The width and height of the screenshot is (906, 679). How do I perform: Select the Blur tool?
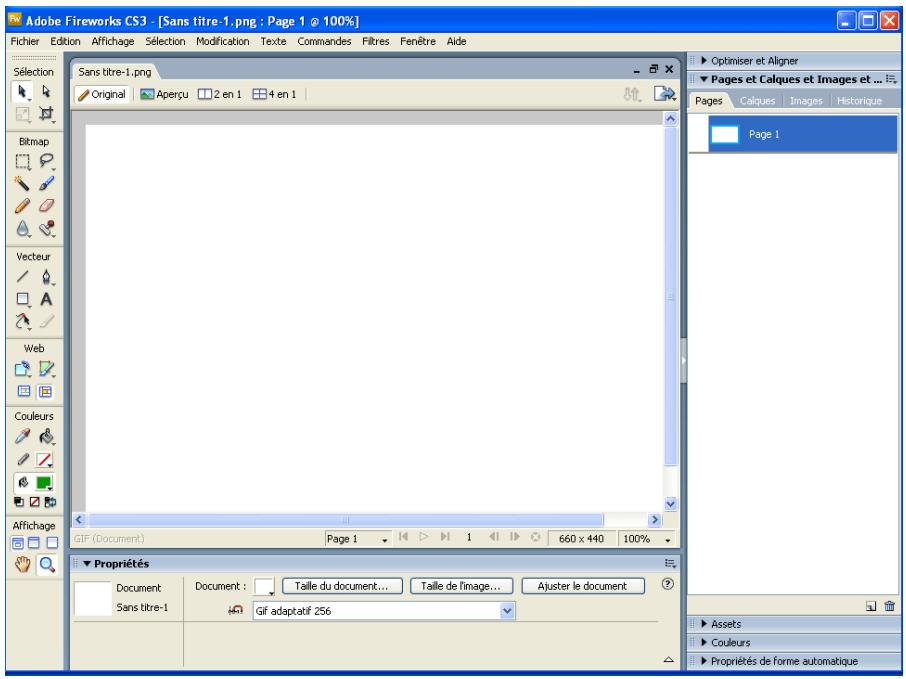pos(22,228)
